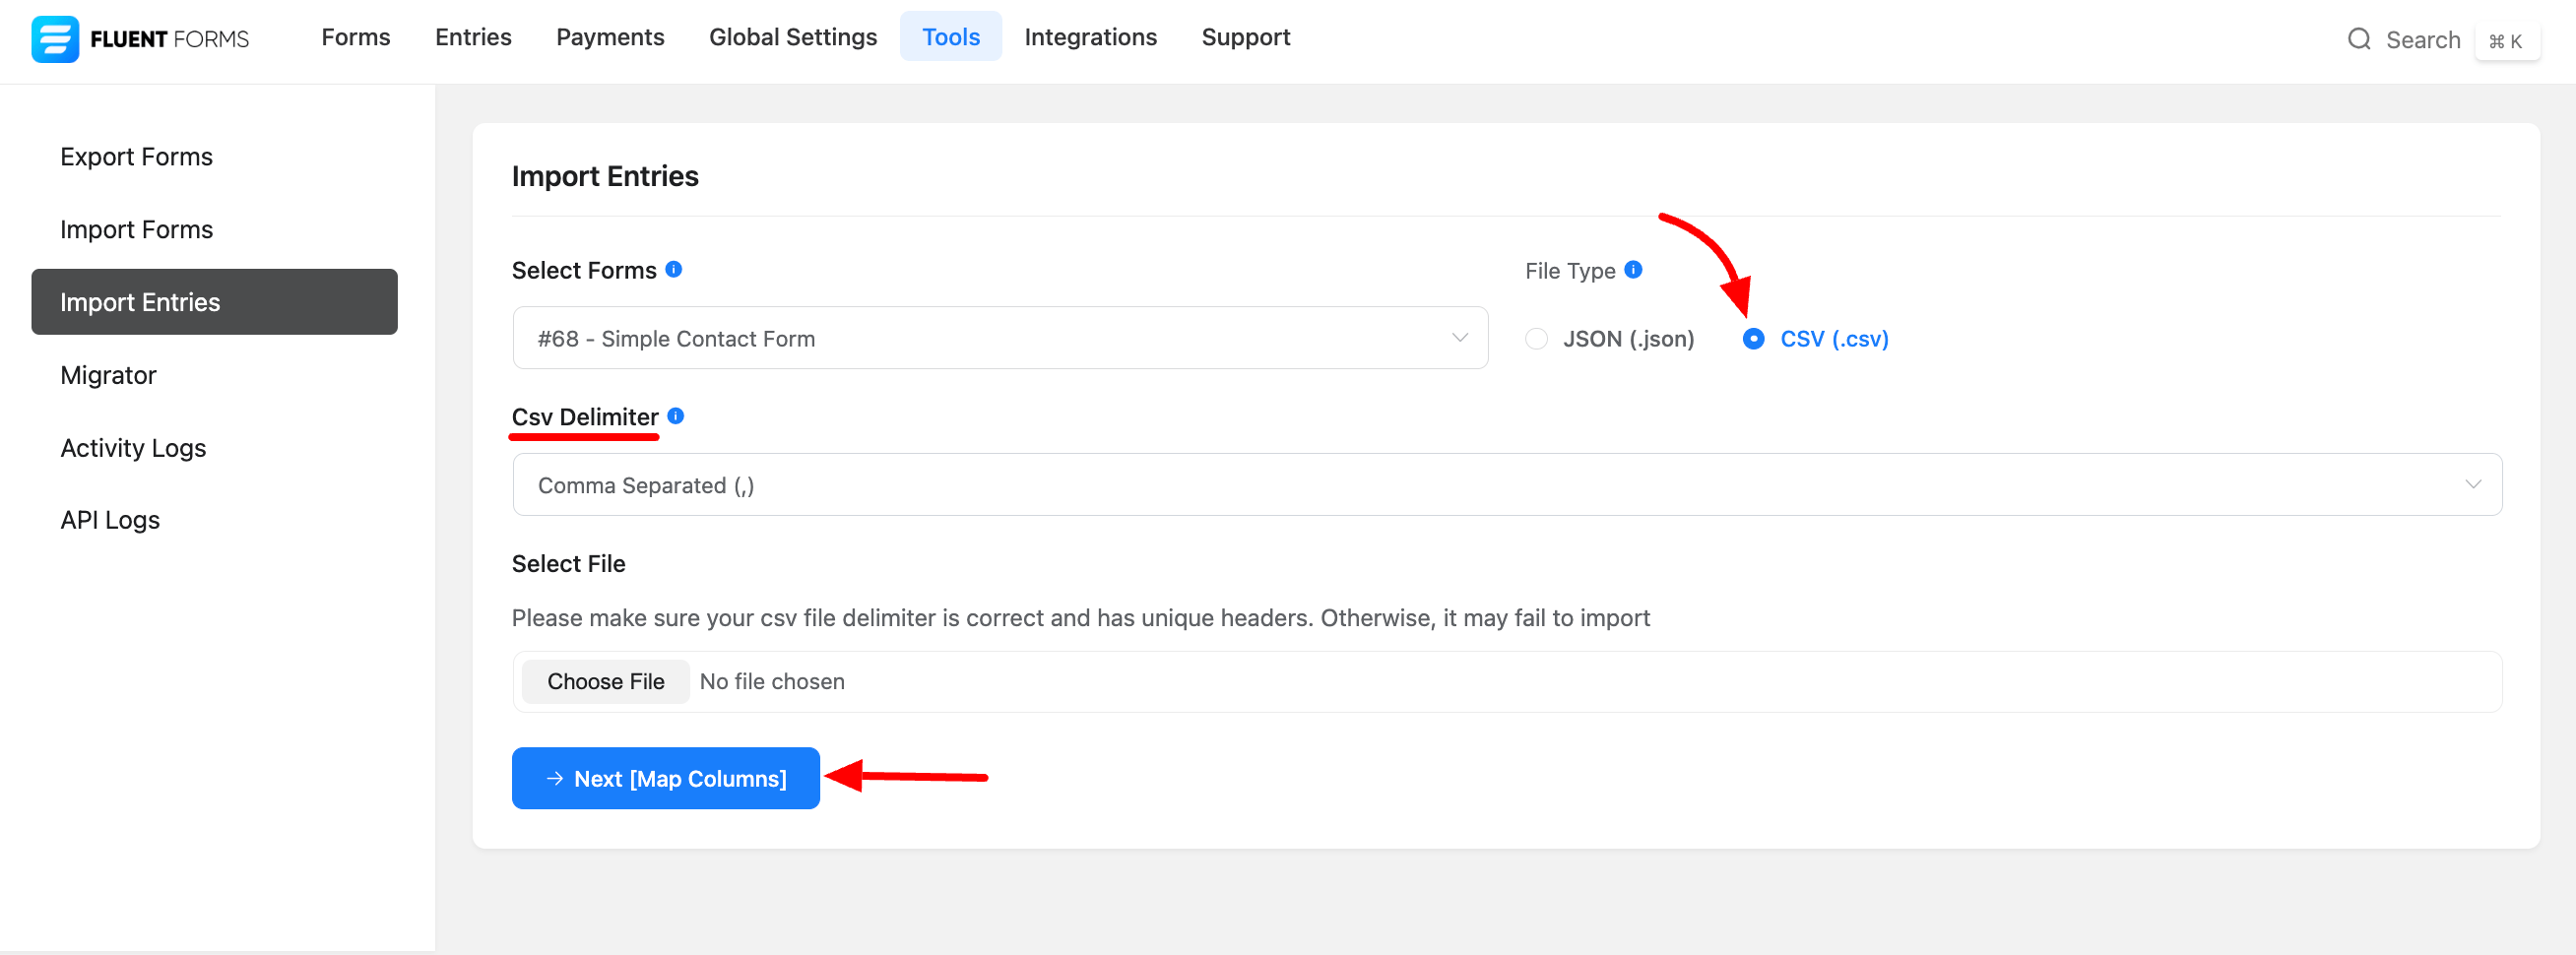
Task: Select the JSON (.json) file type
Action: [x=1537, y=339]
